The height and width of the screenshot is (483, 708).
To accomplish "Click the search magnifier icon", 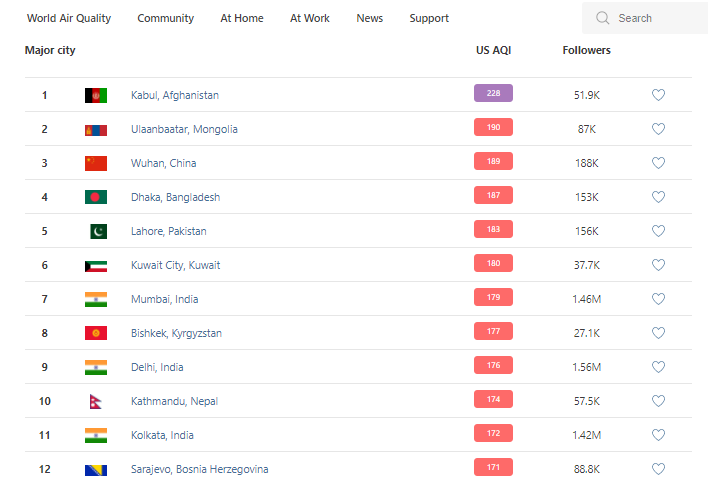I will 602,18.
